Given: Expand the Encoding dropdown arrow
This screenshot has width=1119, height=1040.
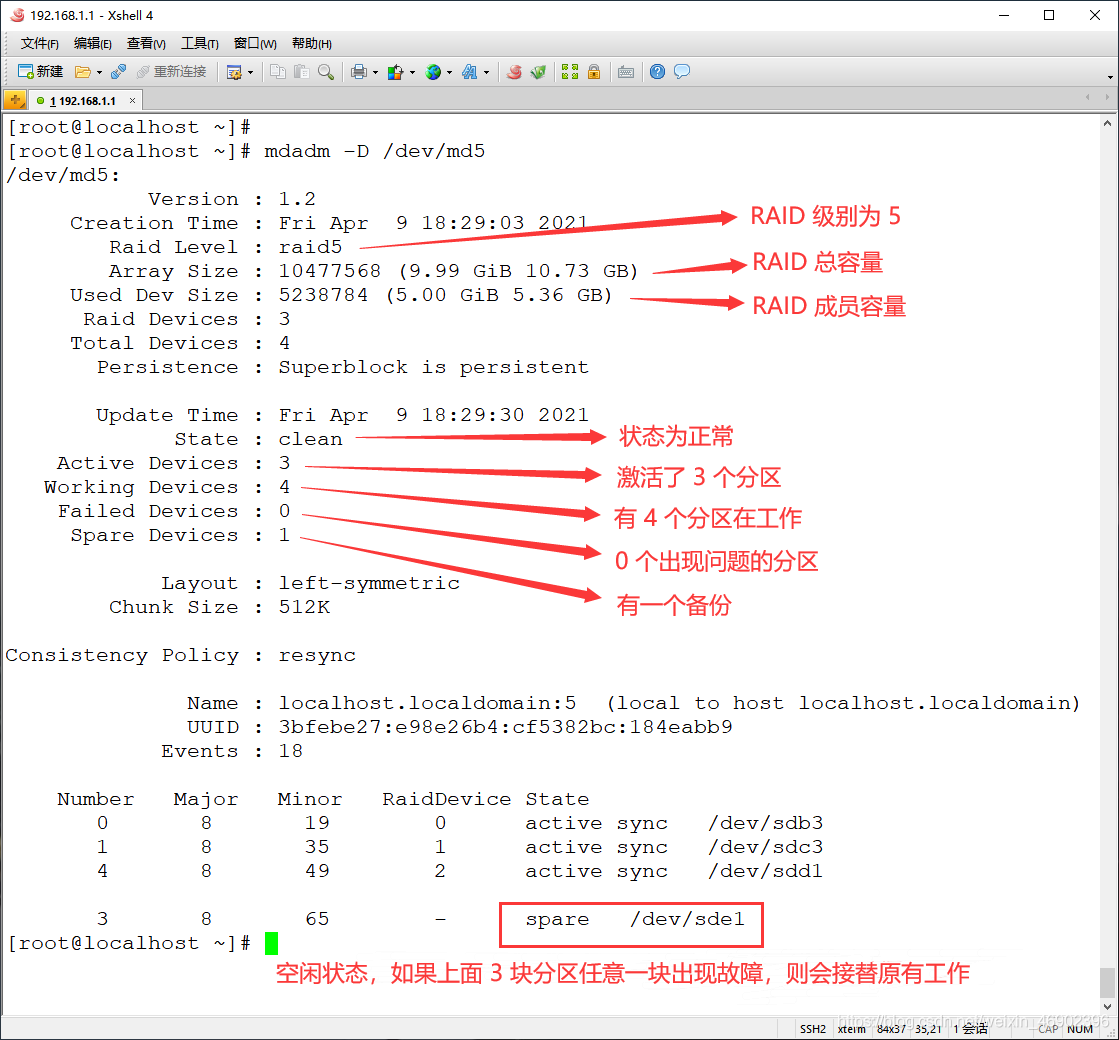Looking at the screenshot, I should (450, 73).
